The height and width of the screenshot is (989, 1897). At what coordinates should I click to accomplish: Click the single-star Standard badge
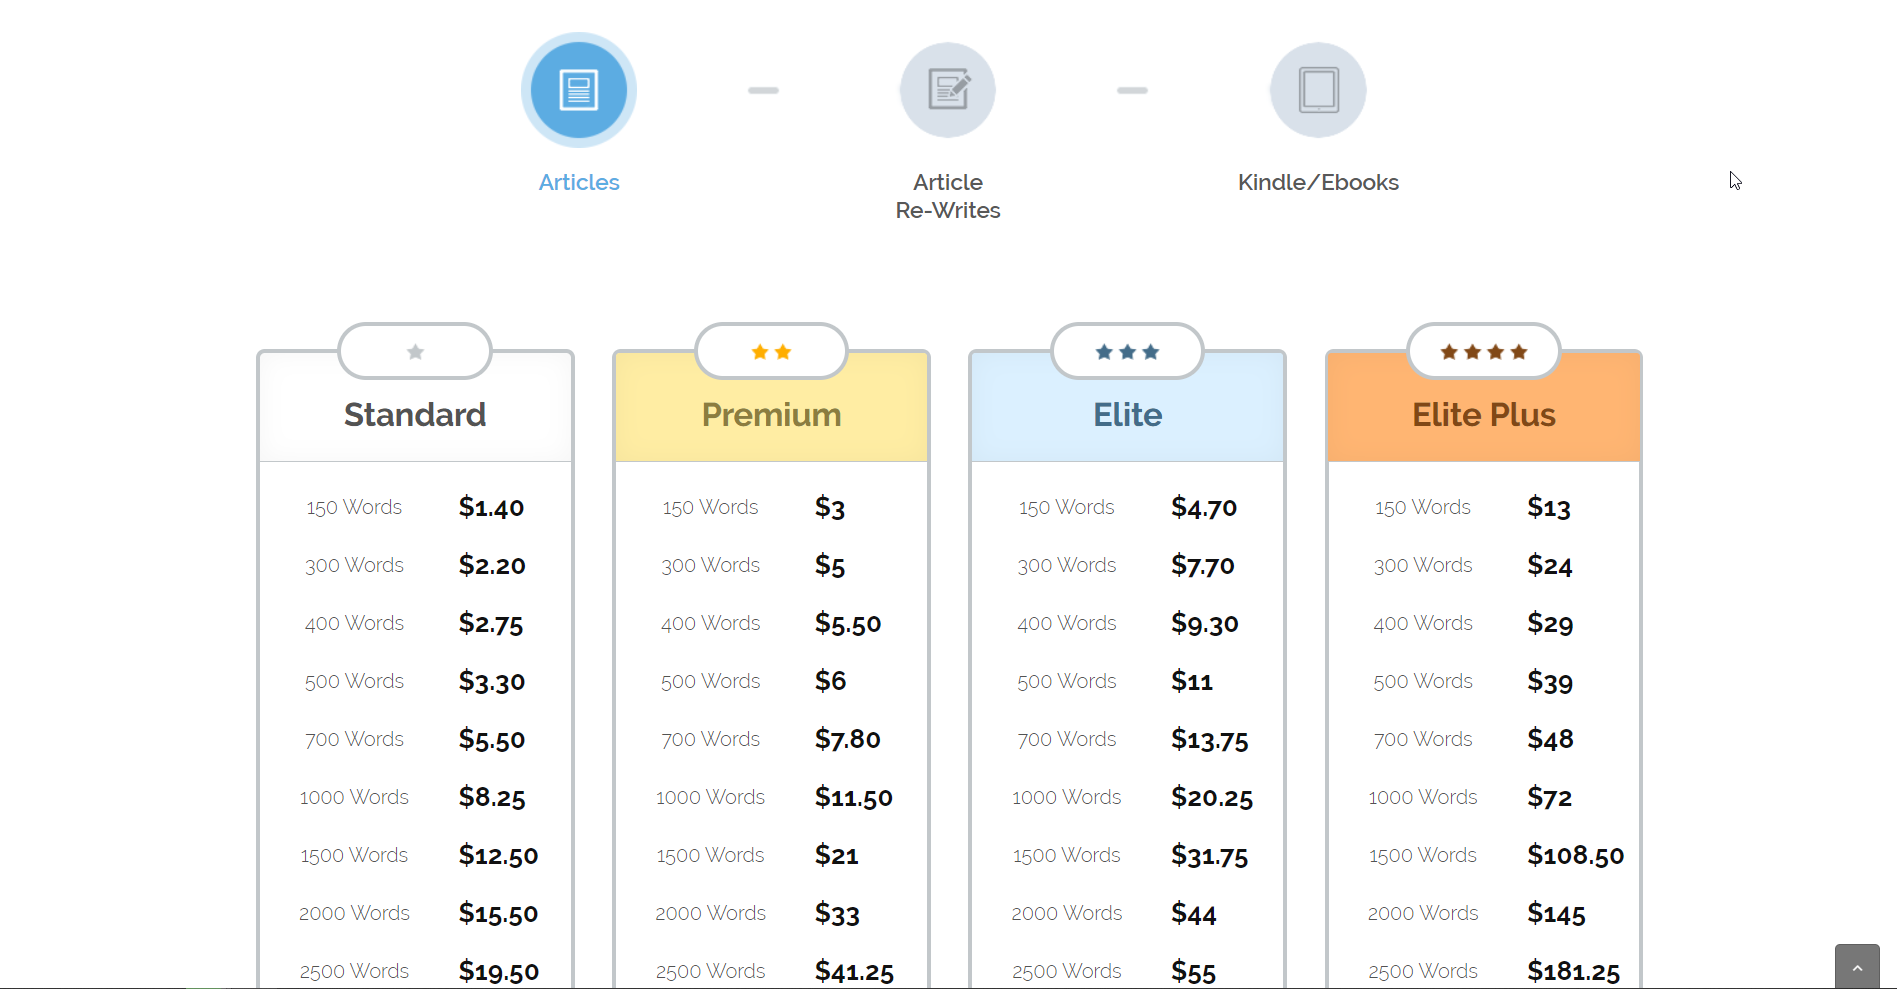pos(415,352)
